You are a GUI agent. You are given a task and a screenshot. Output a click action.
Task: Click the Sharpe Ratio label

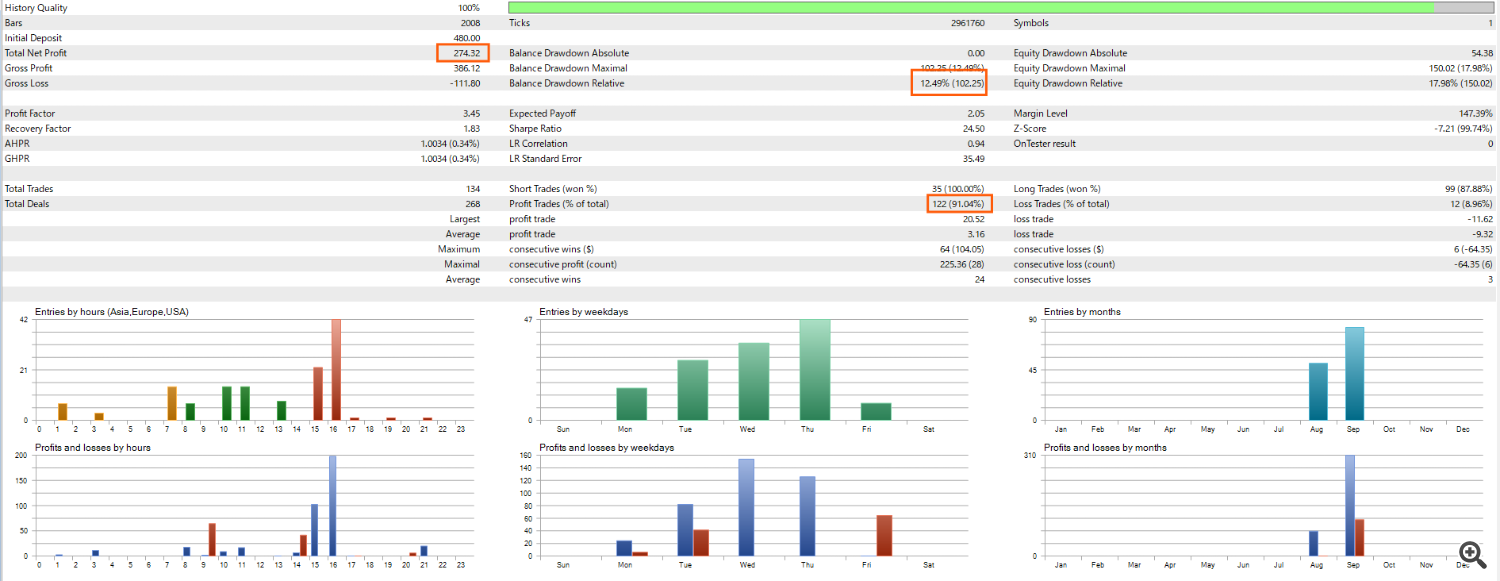pos(536,129)
